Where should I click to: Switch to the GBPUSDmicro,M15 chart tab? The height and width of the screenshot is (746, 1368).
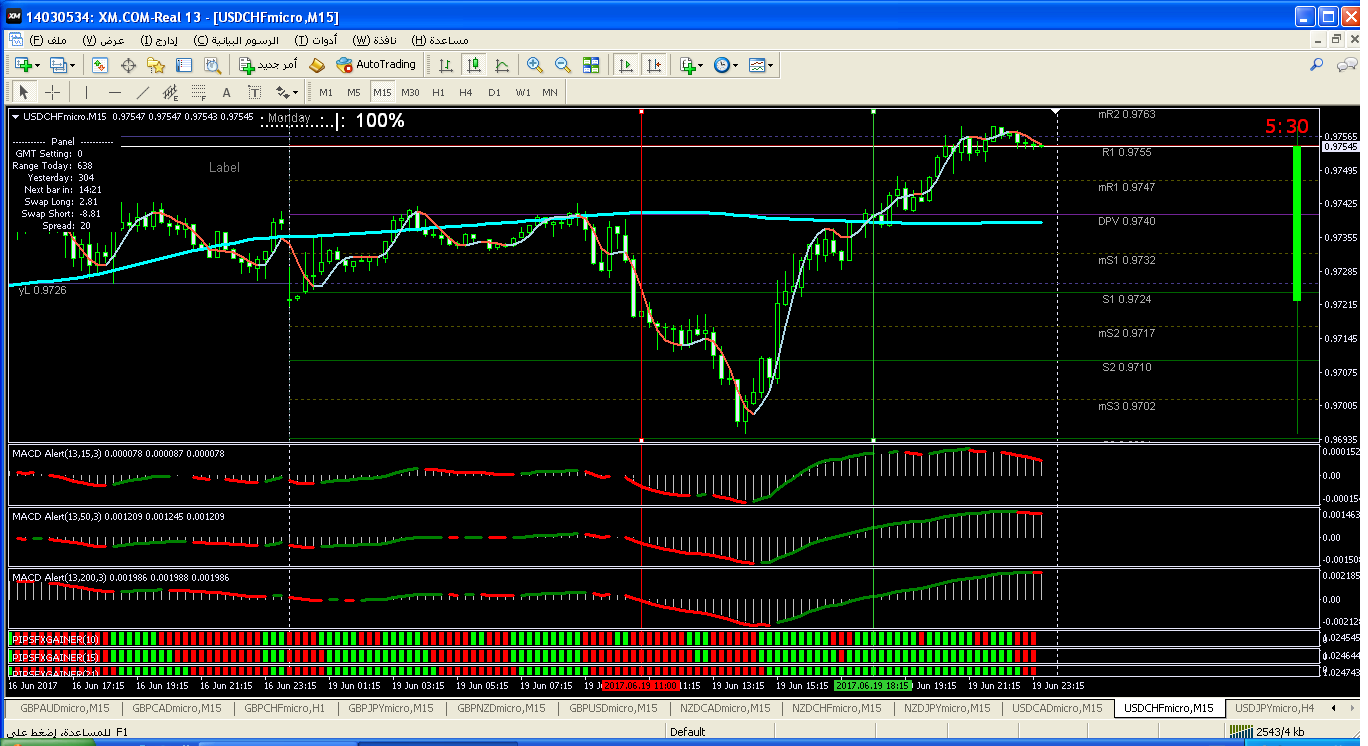click(613, 708)
